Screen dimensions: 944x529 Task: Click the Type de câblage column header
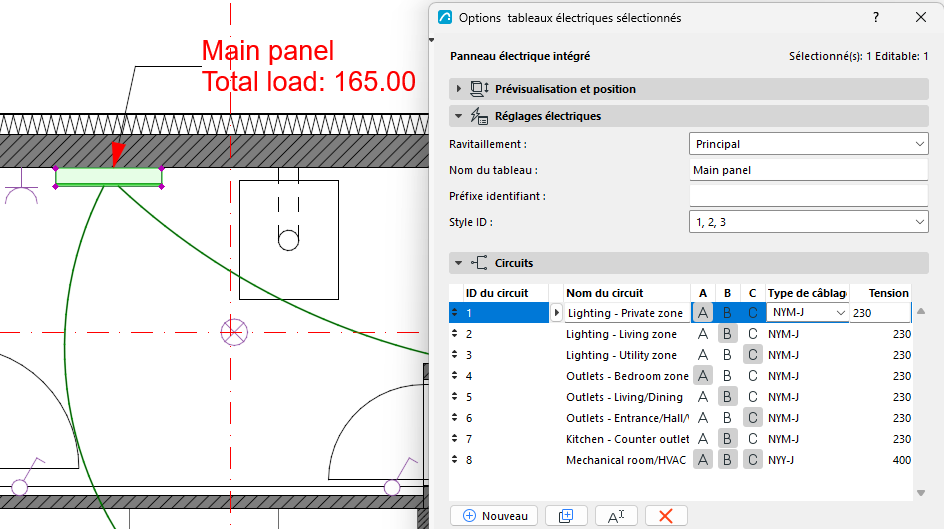[807, 293]
